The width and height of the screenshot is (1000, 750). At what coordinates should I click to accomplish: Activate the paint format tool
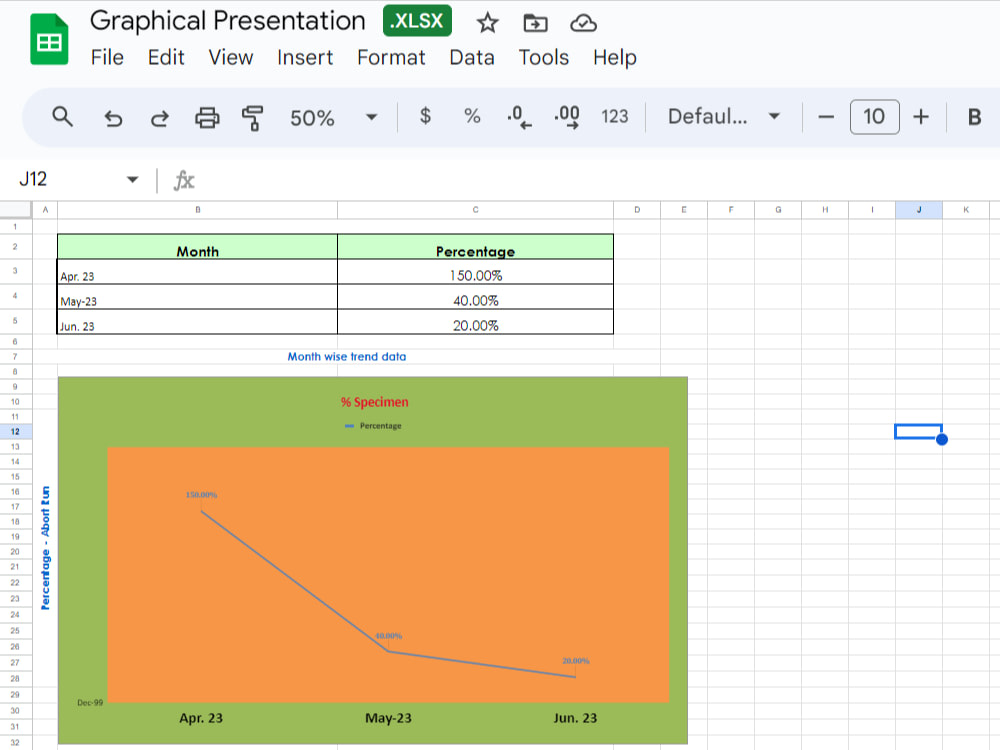point(253,117)
